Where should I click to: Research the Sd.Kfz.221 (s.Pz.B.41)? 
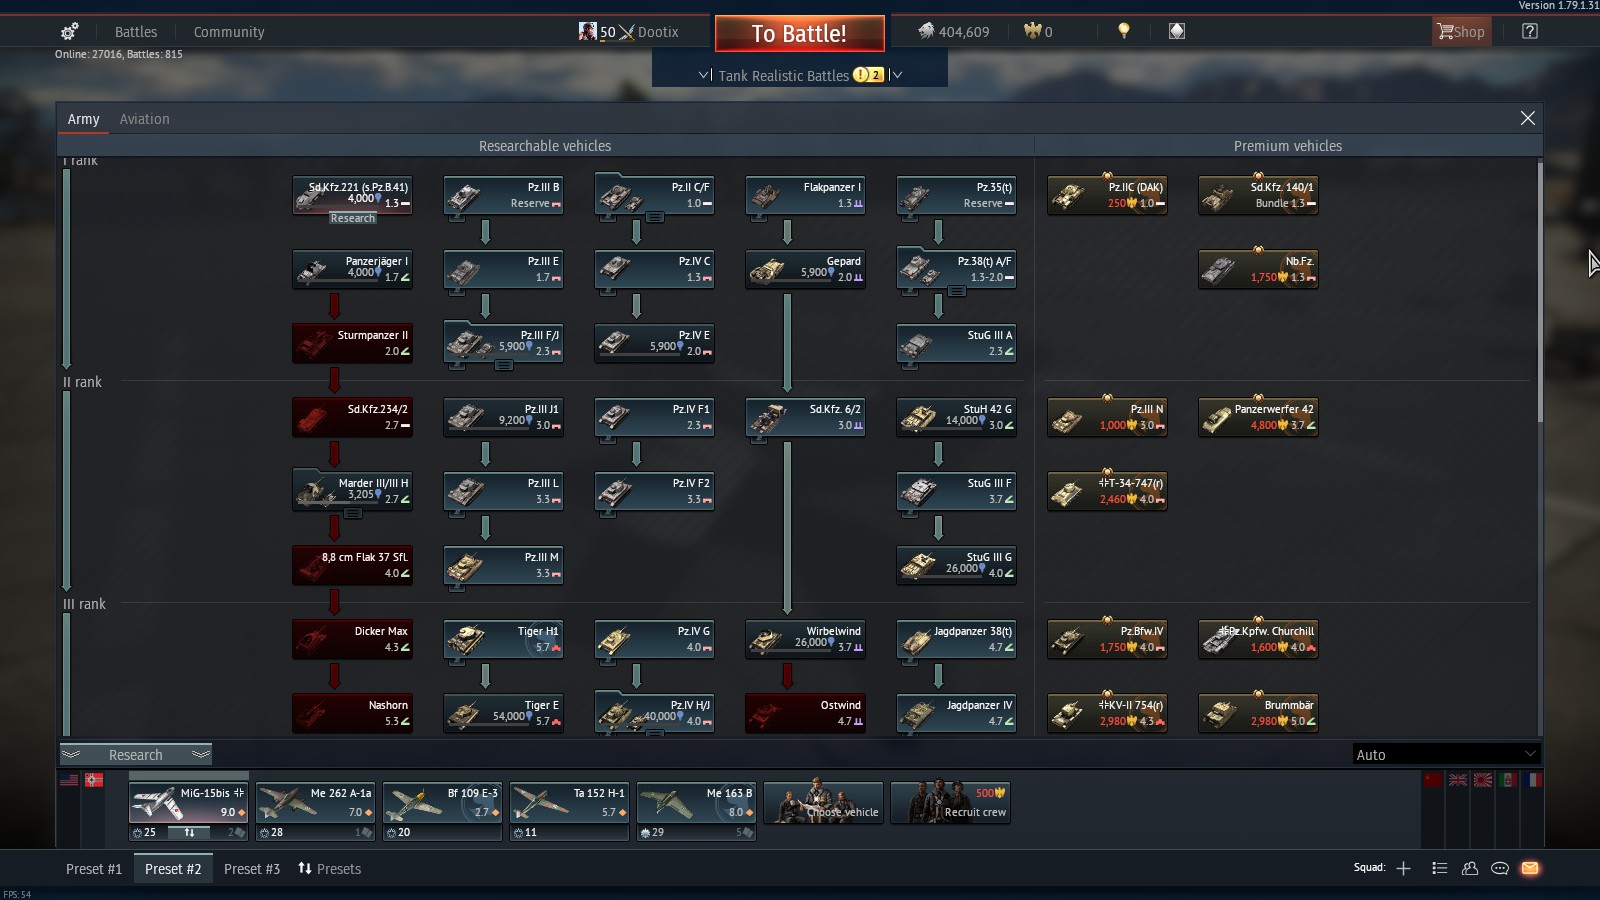pos(353,218)
